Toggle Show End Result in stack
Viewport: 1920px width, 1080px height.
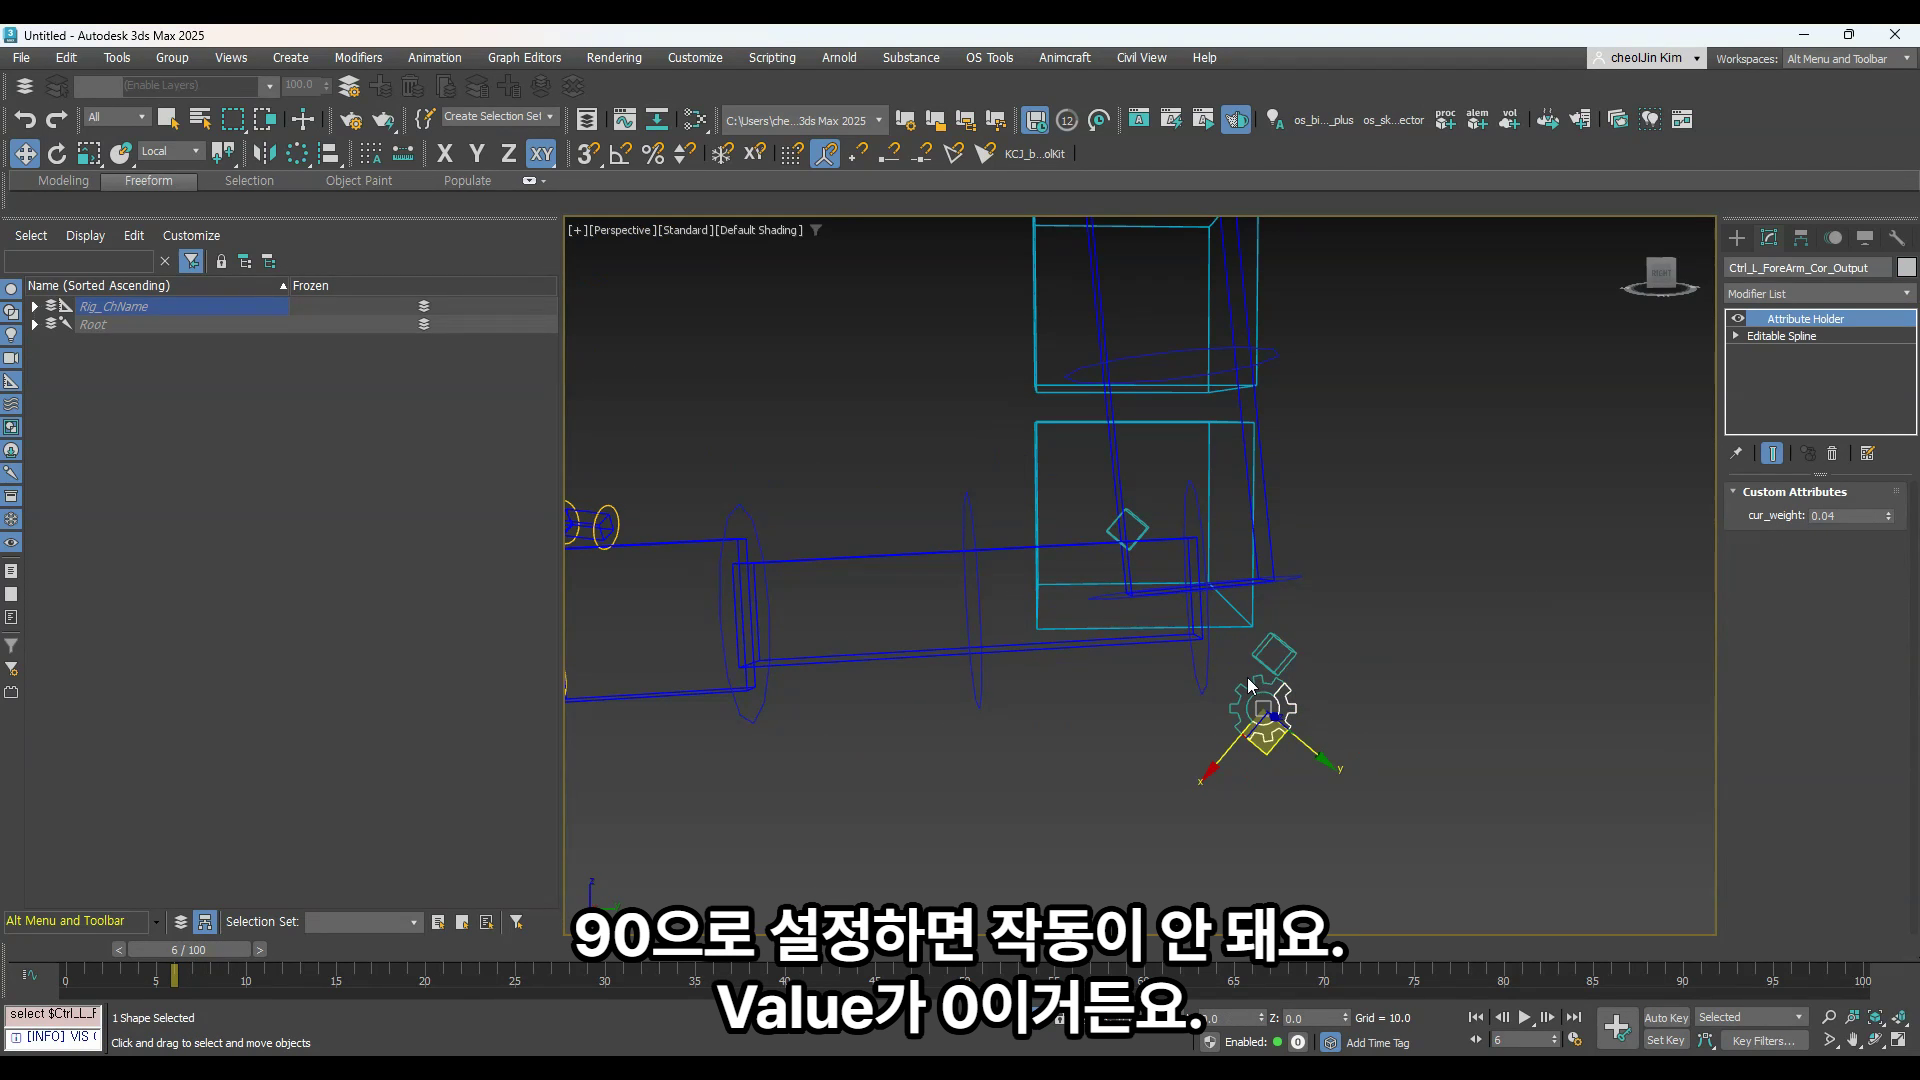point(1772,454)
